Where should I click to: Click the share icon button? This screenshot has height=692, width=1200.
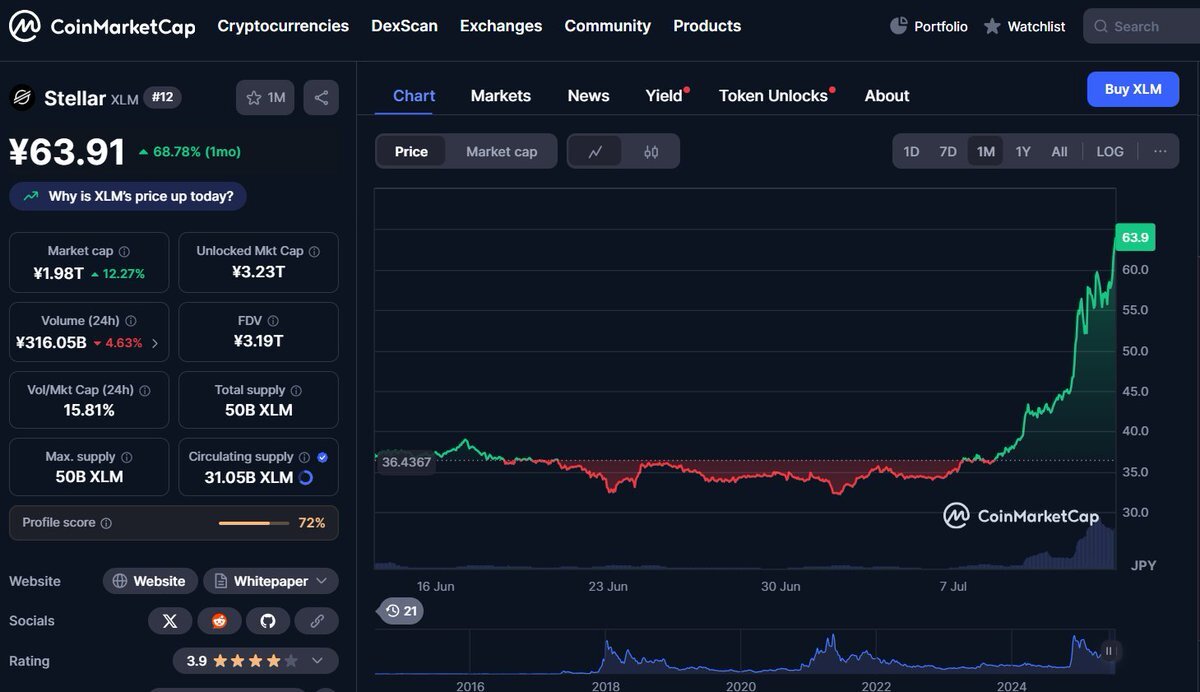[x=321, y=97]
